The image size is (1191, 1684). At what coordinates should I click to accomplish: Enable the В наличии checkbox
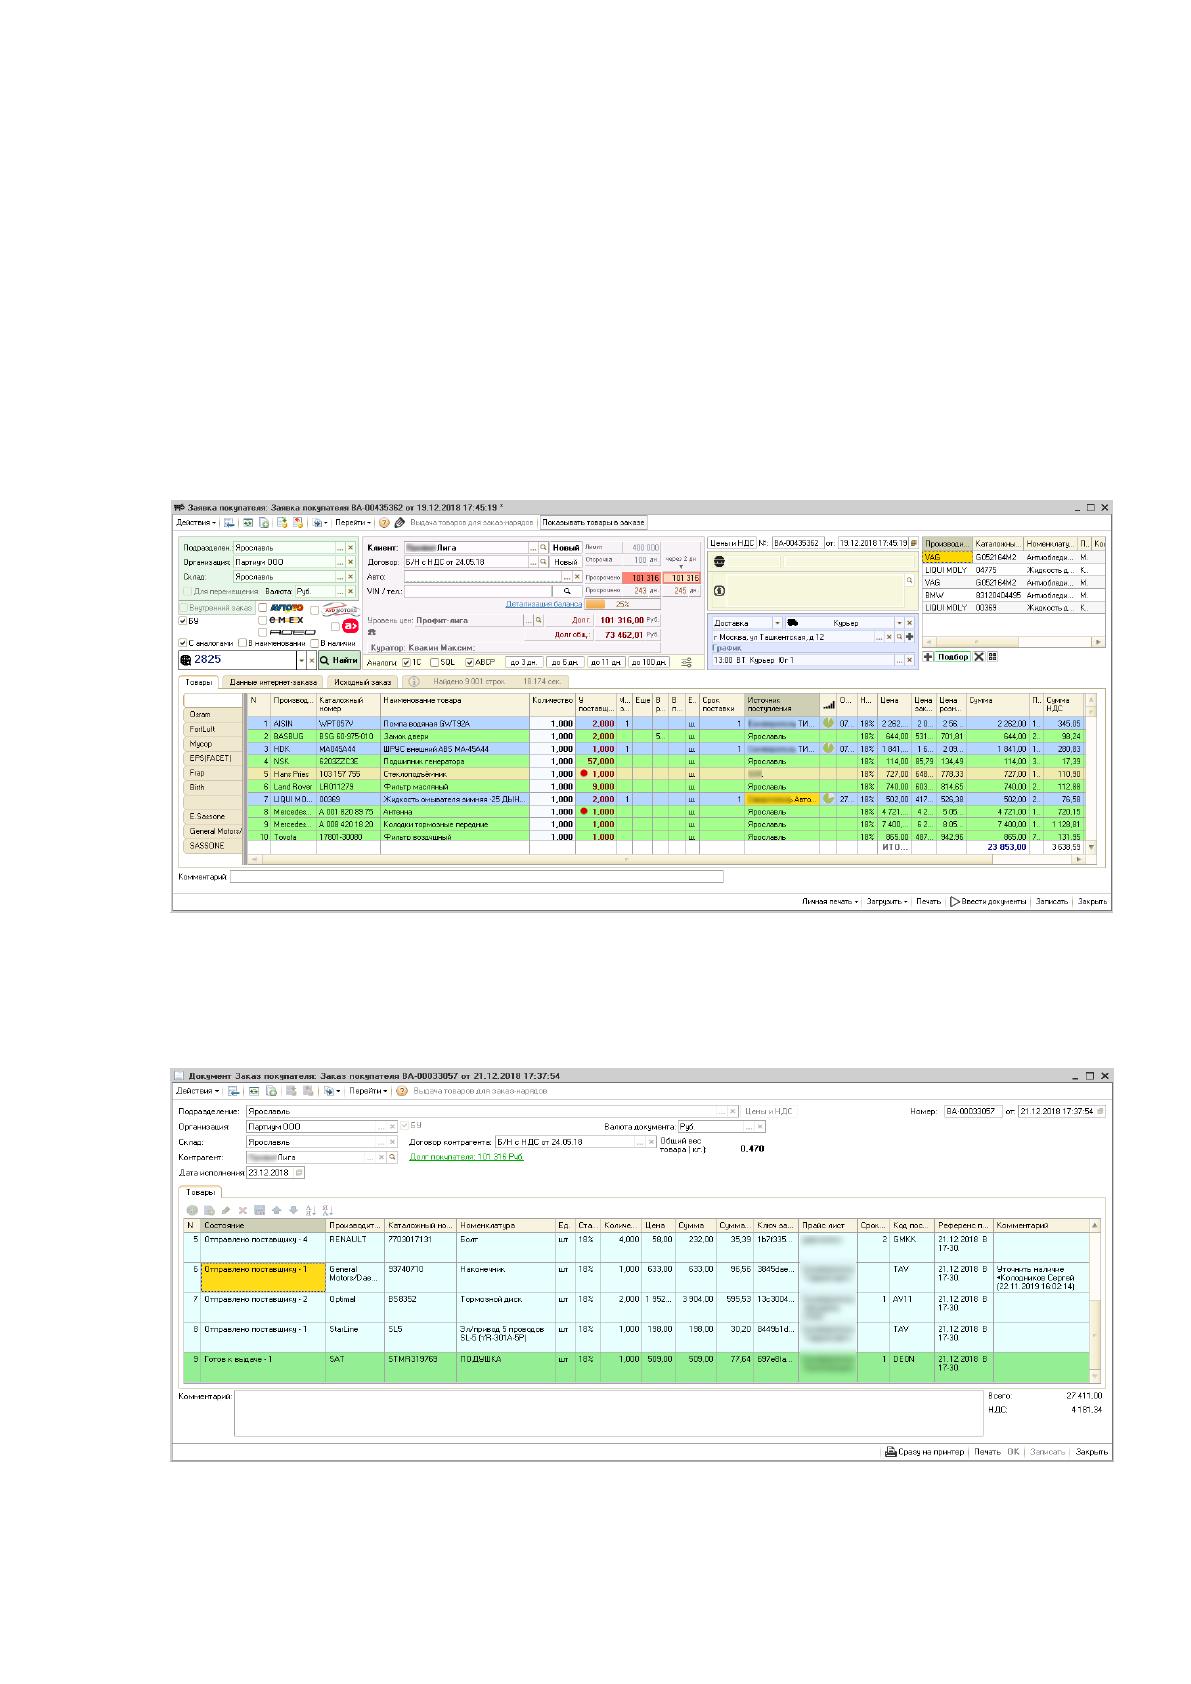pyautogui.click(x=314, y=643)
